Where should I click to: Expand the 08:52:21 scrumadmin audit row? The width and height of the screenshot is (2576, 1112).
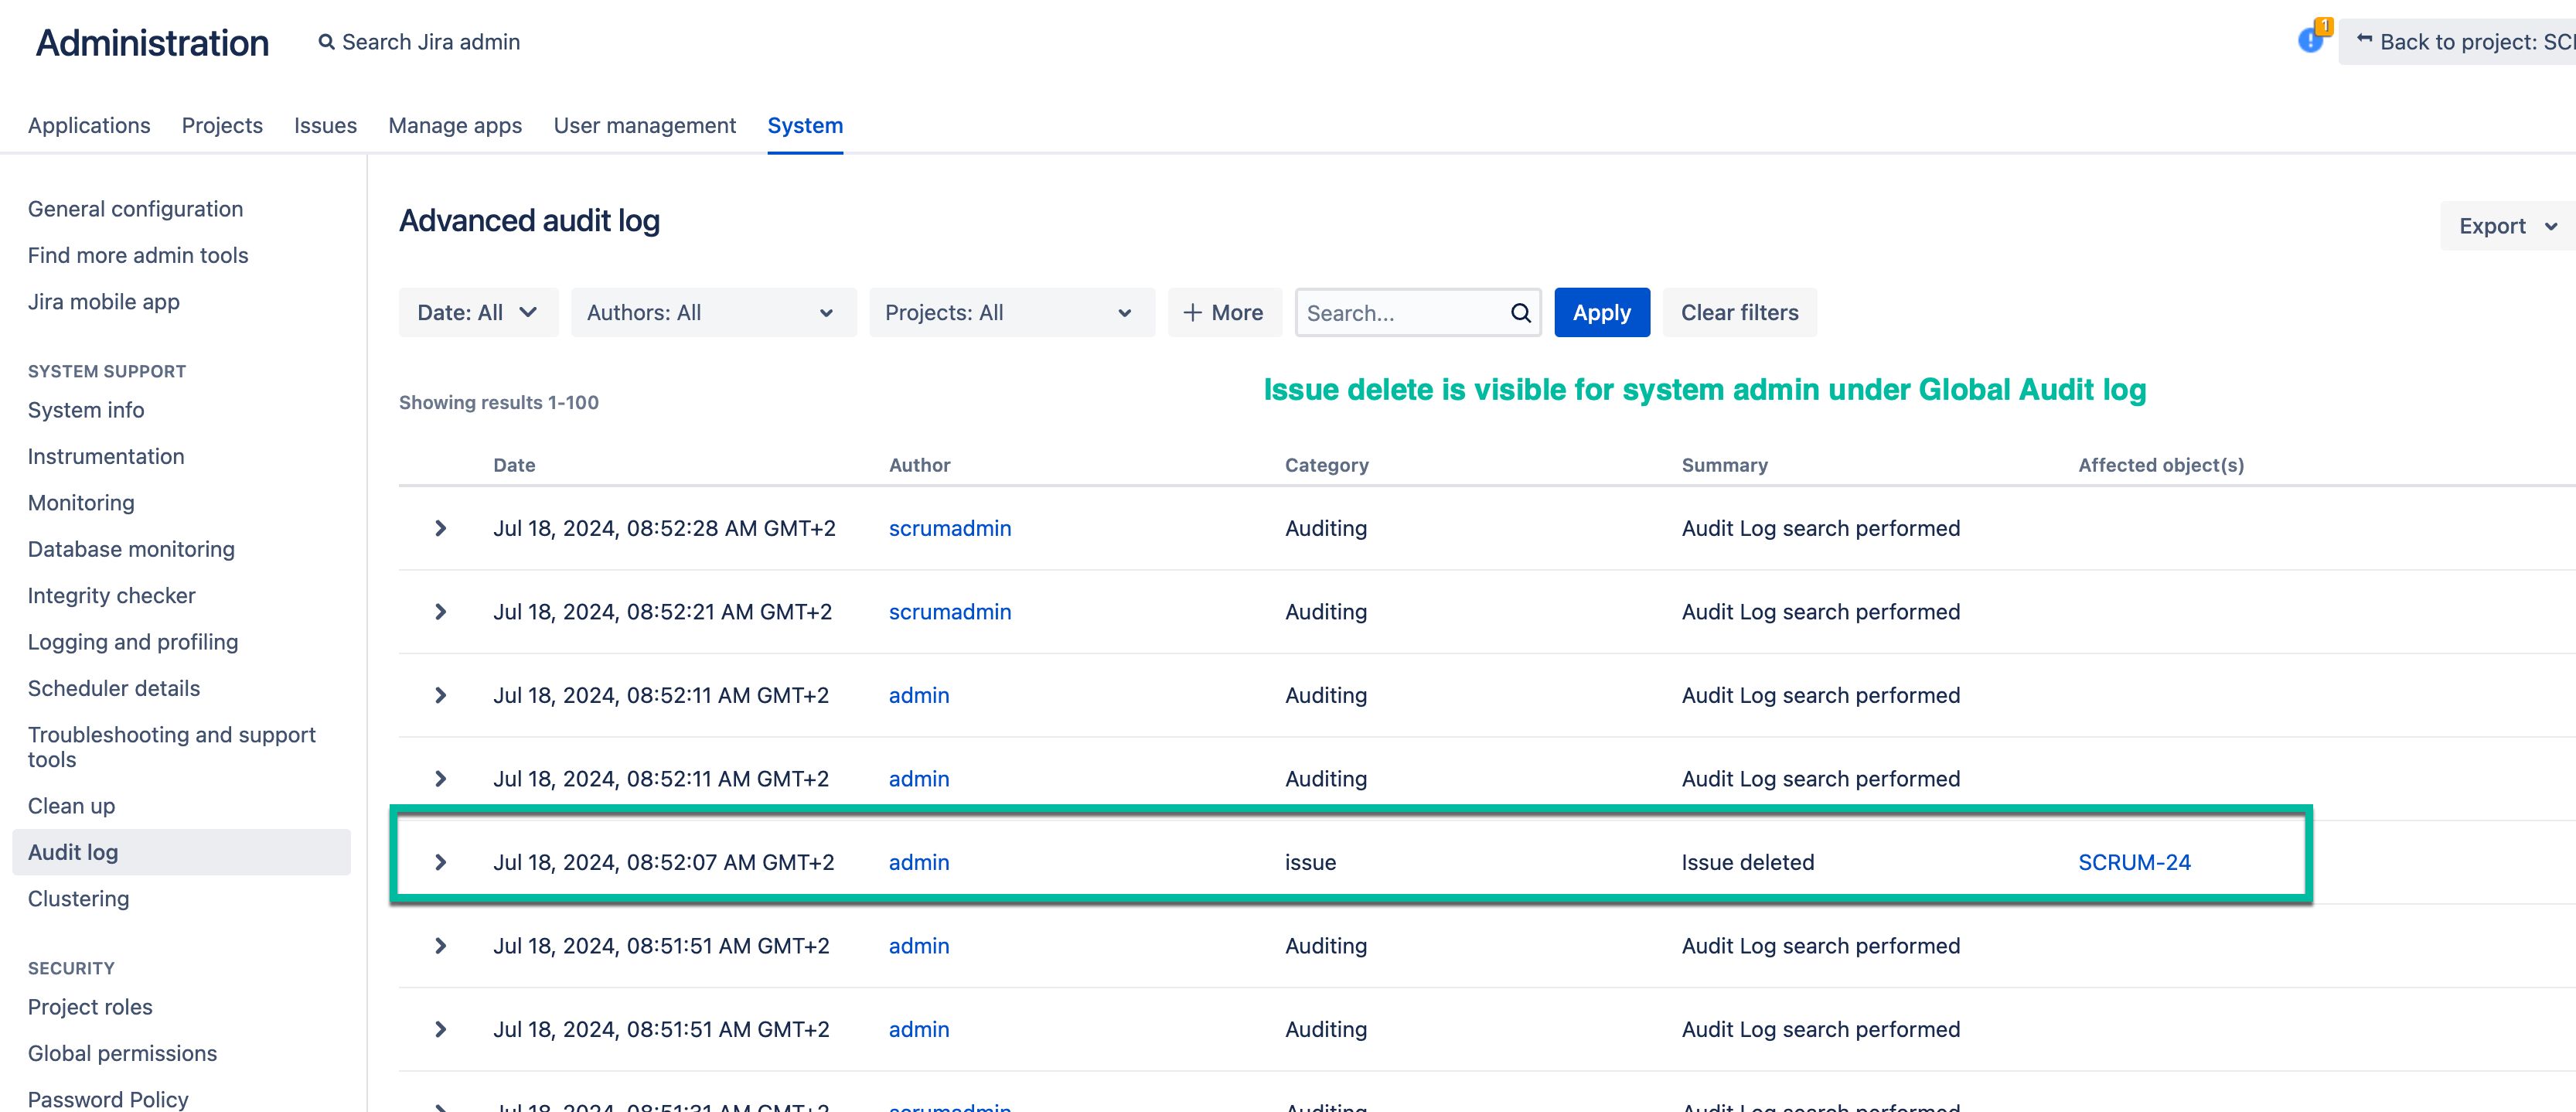coord(440,612)
